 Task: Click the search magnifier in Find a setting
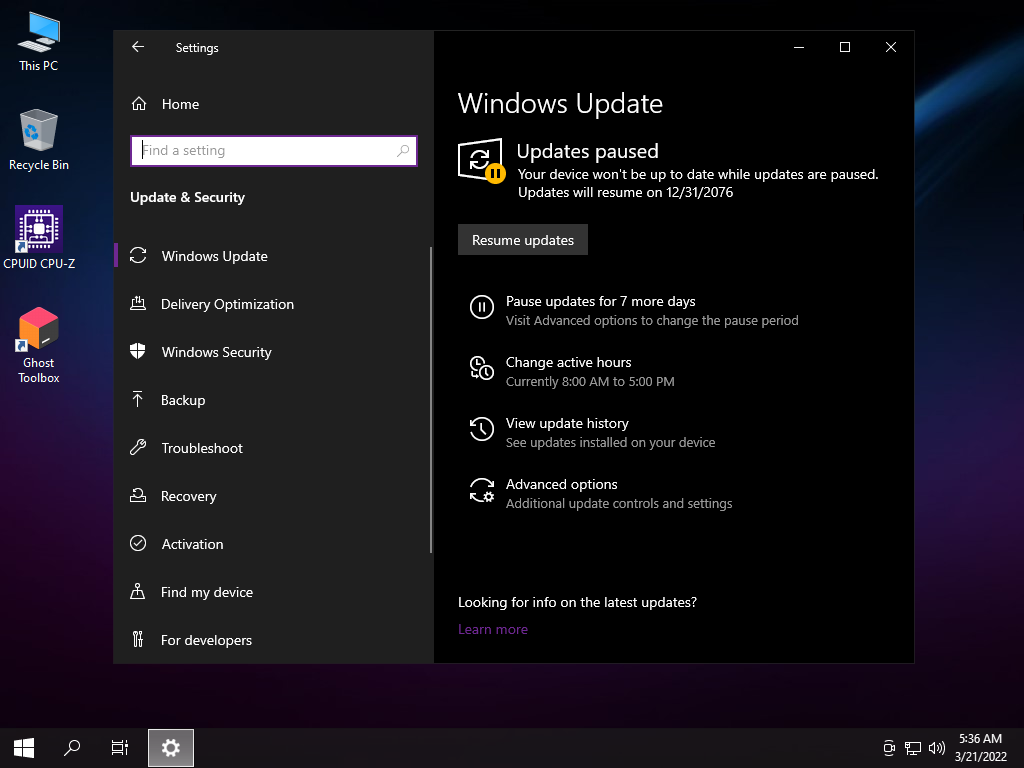click(403, 151)
